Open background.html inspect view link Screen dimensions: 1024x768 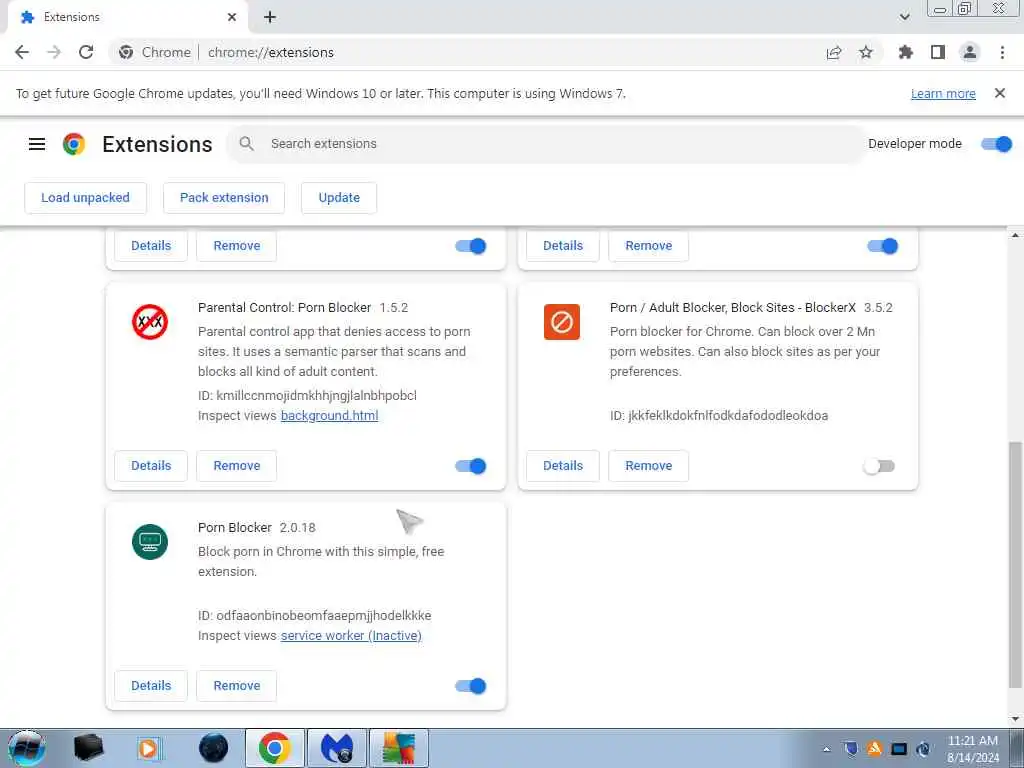(x=329, y=416)
